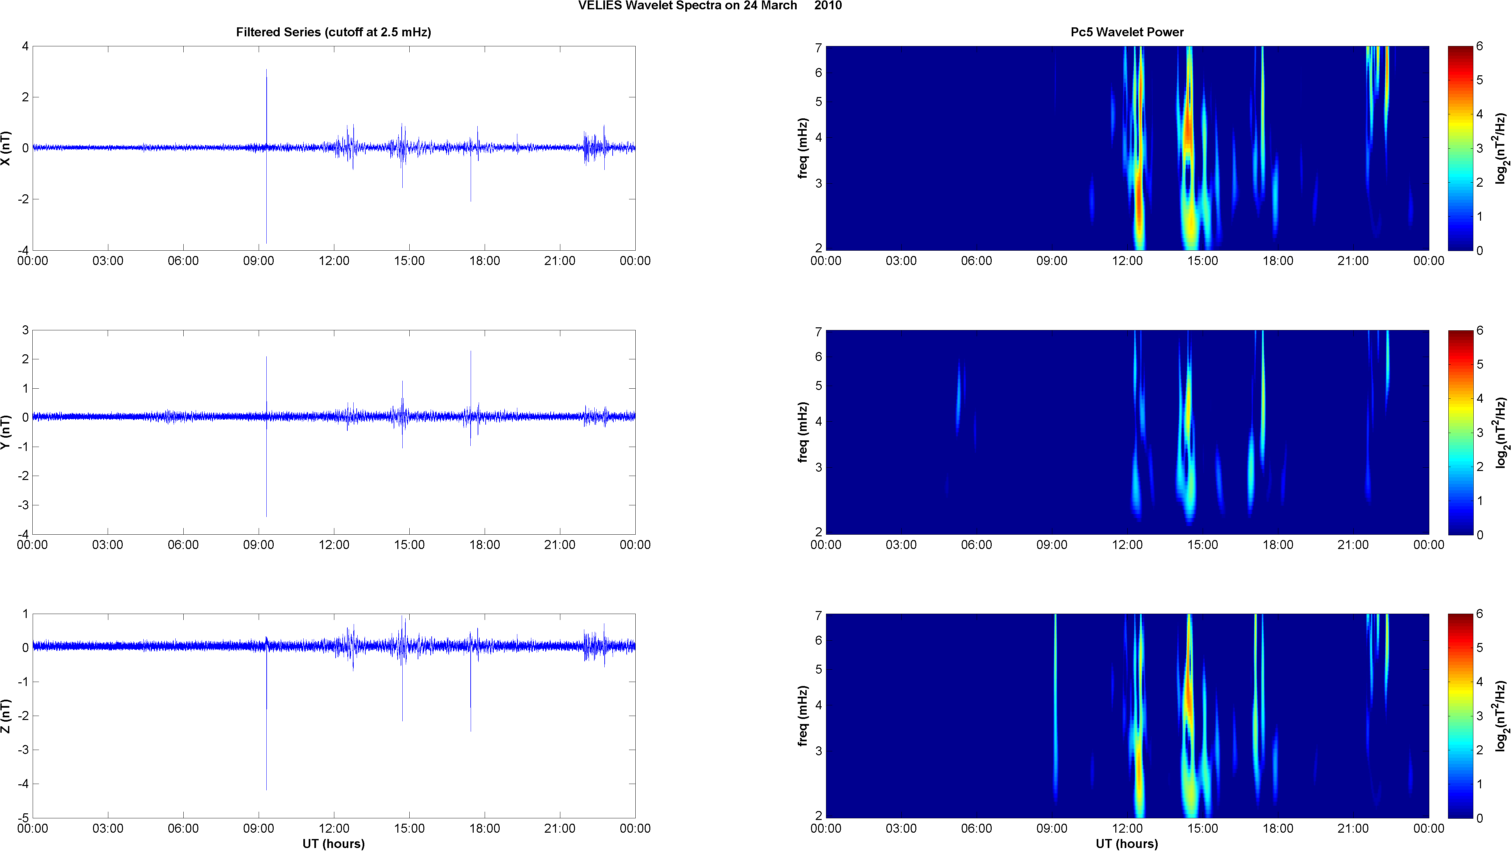Click "freq (mHz)" label of X wavelet panel
Viewport: 1511px width, 851px height.
click(x=802, y=148)
